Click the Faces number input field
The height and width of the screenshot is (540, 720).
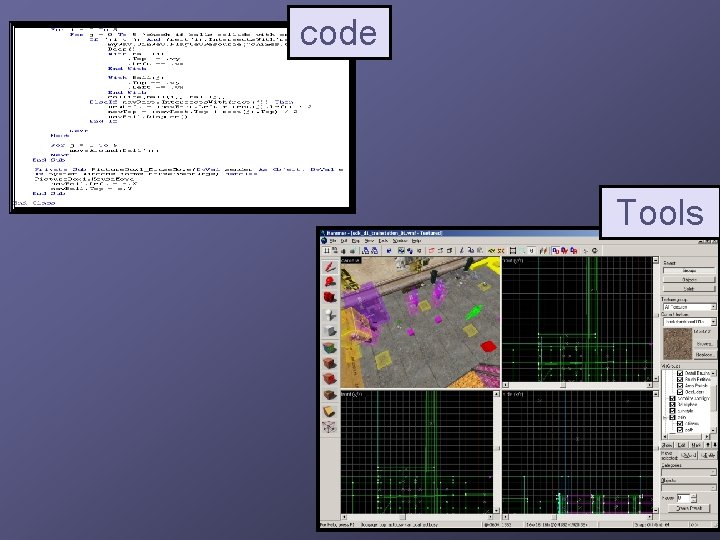683,498
